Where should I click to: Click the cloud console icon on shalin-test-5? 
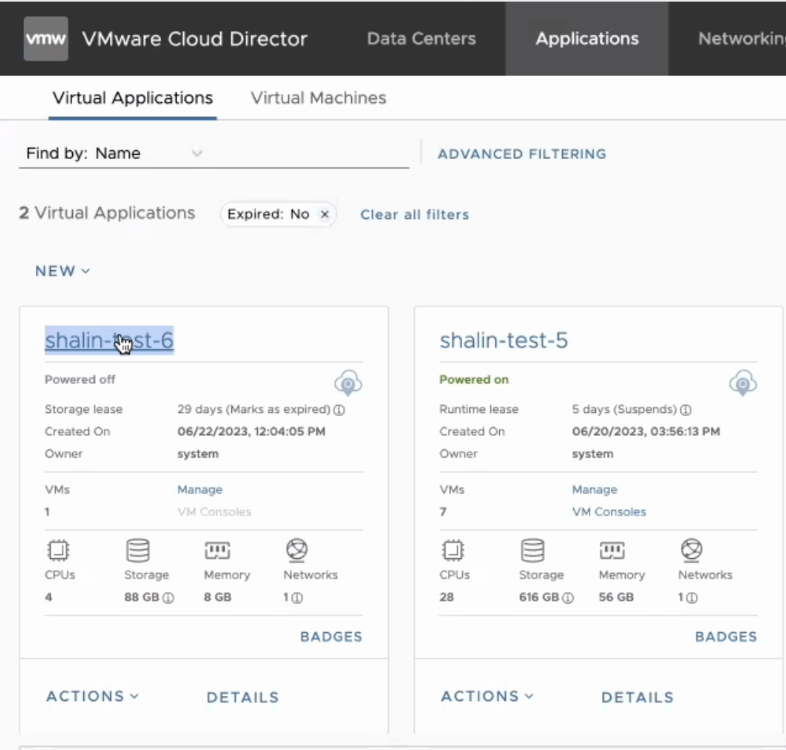pyautogui.click(x=742, y=382)
